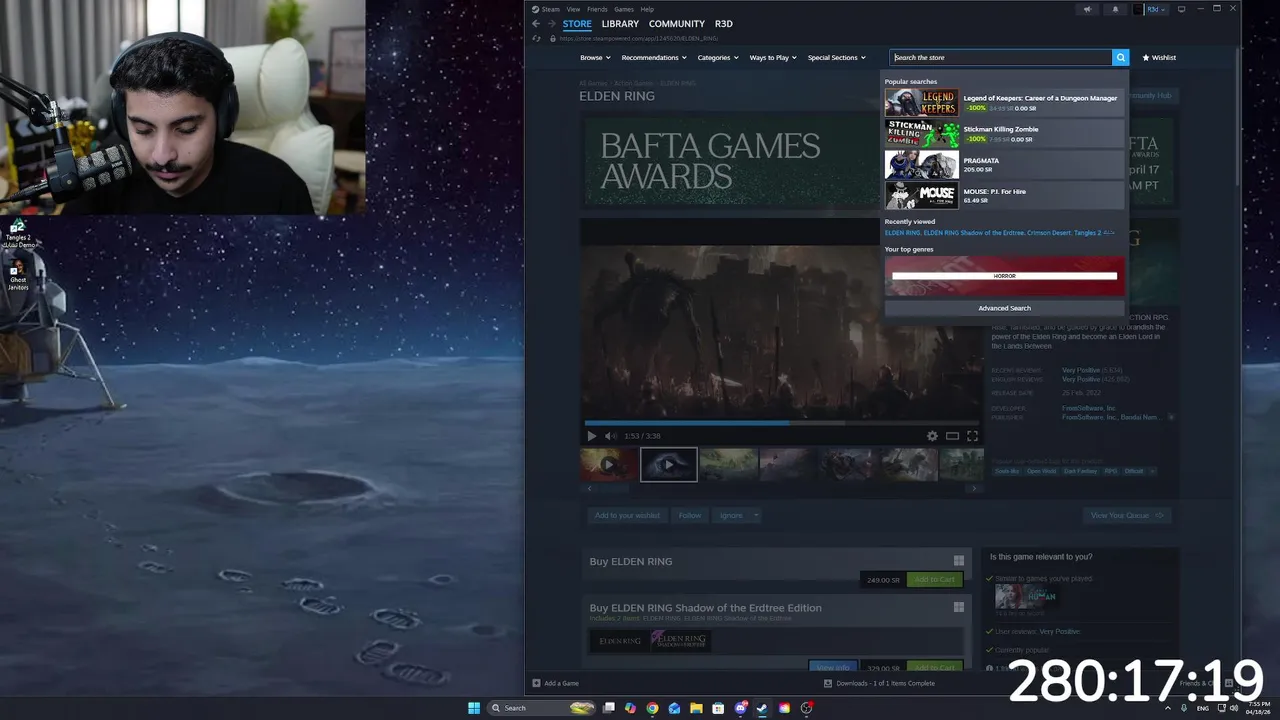Launch Chrome from taskbar
Viewport: 1280px width, 720px height.
pos(652,708)
